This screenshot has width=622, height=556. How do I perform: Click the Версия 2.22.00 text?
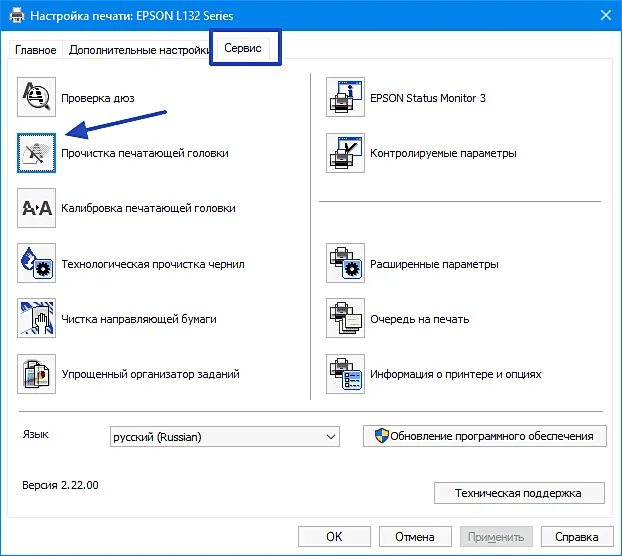[60, 485]
